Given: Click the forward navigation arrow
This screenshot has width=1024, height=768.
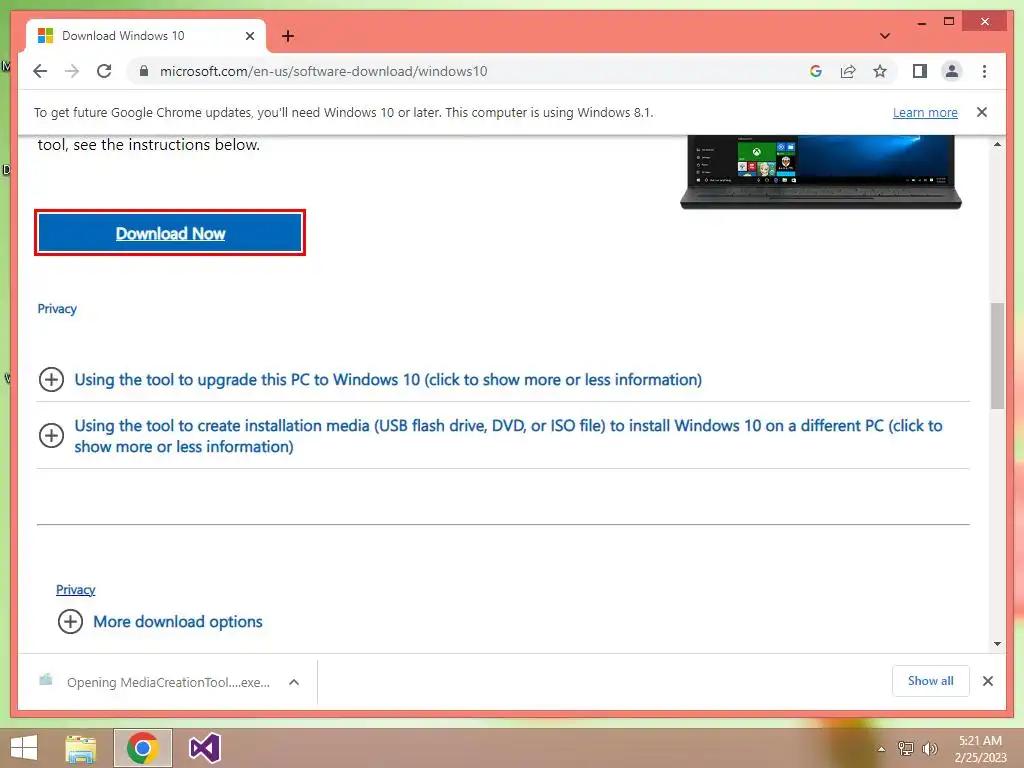Looking at the screenshot, I should [72, 71].
